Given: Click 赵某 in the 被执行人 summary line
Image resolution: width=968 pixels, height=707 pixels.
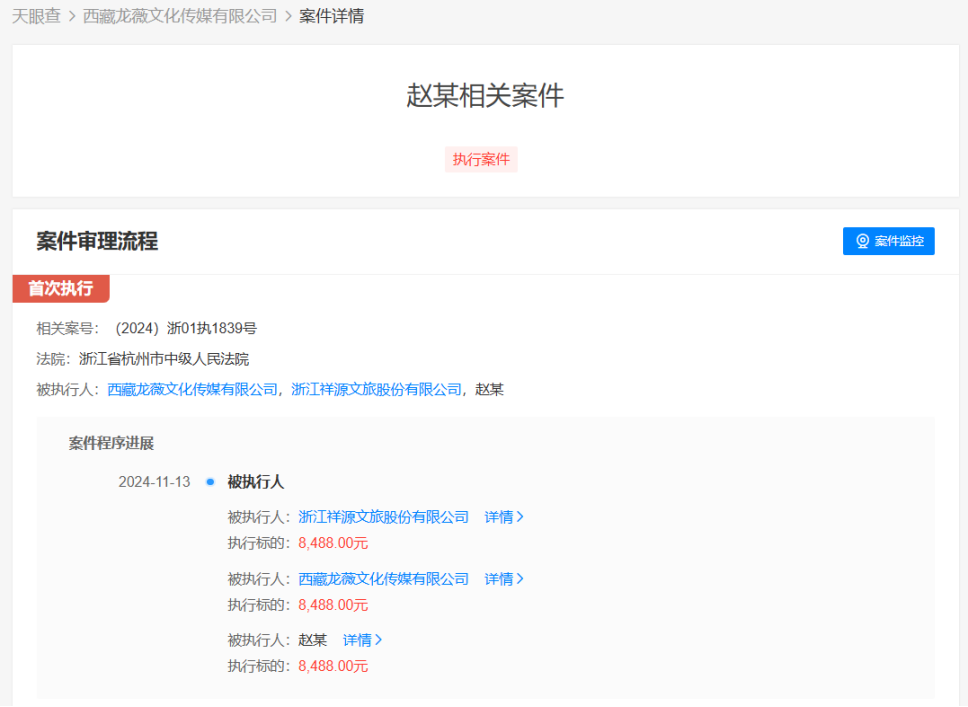Looking at the screenshot, I should coord(490,390).
